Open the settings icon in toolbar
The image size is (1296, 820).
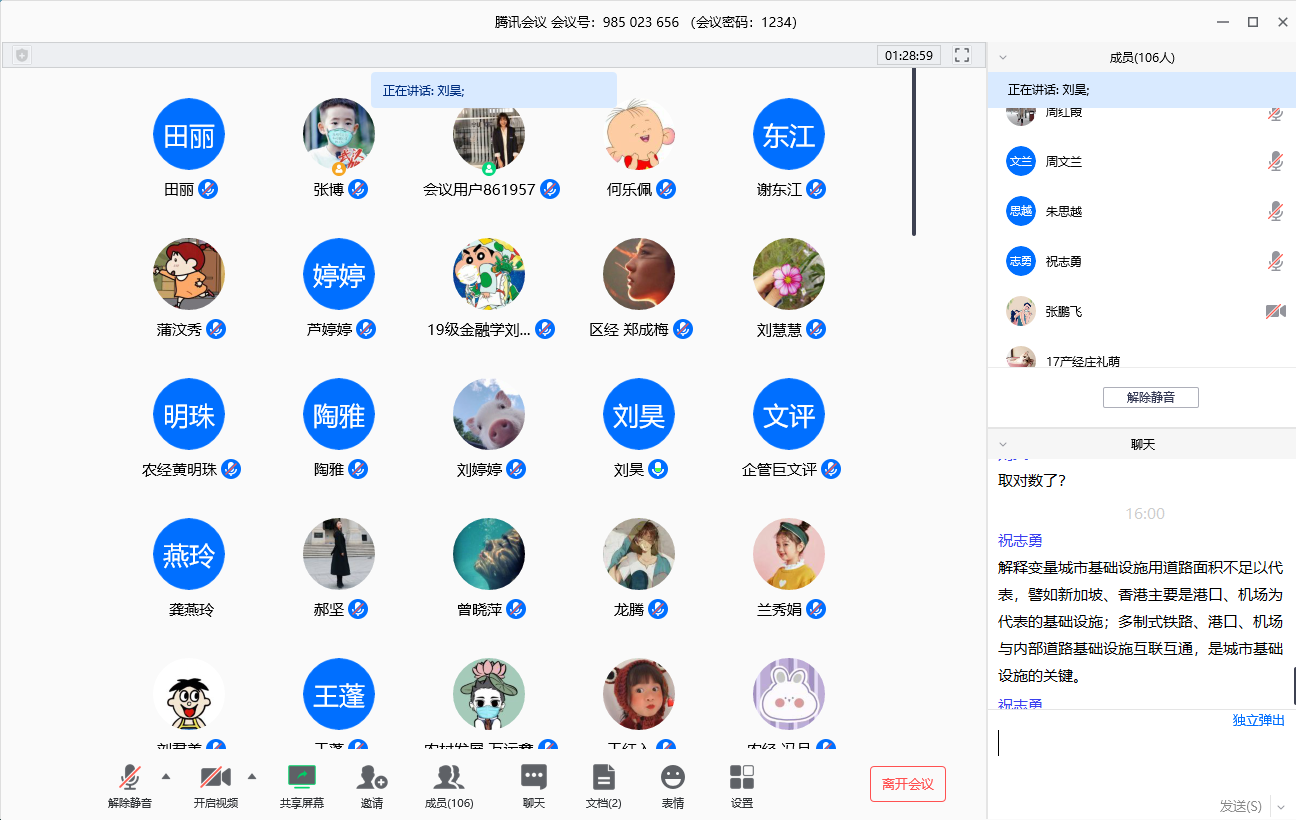point(742,777)
